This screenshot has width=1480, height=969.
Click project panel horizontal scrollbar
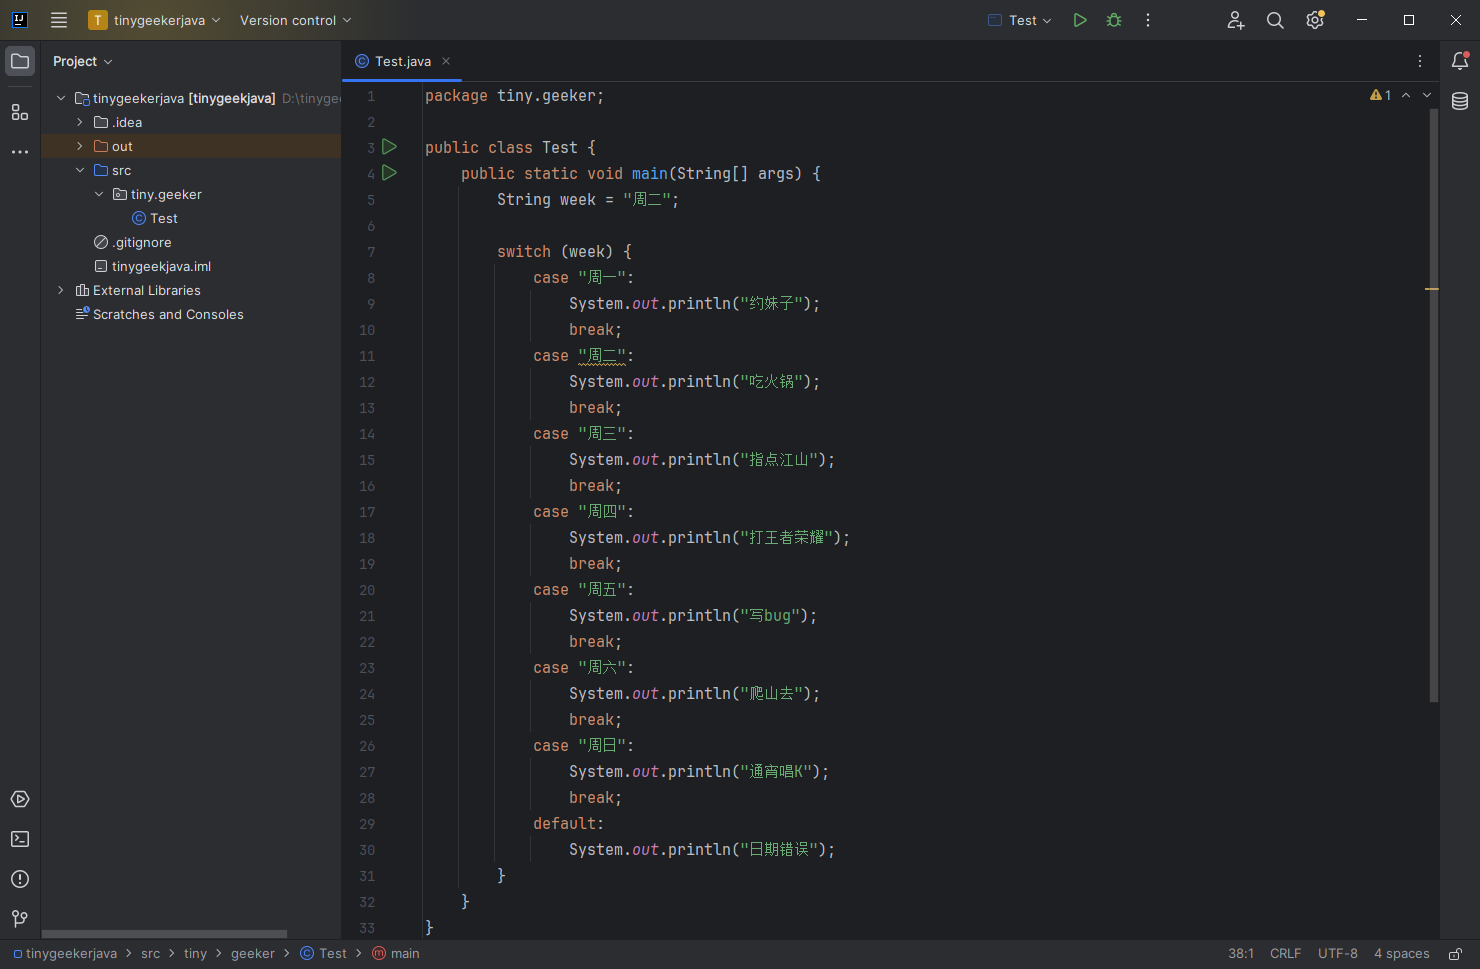coord(164,934)
